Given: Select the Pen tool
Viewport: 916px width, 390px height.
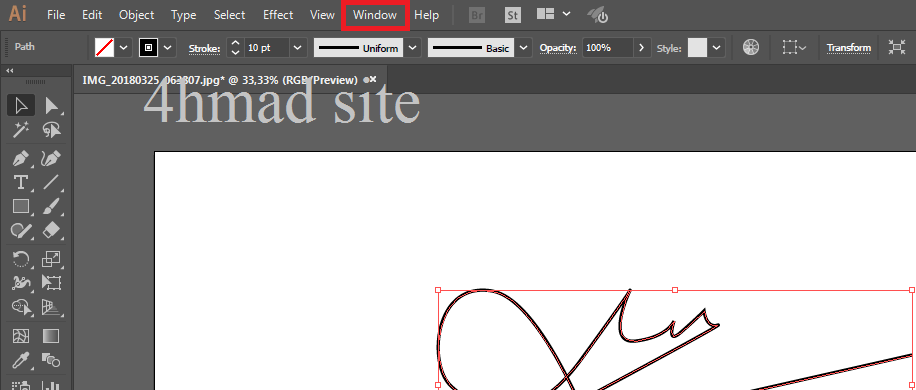Looking at the screenshot, I should [21, 158].
